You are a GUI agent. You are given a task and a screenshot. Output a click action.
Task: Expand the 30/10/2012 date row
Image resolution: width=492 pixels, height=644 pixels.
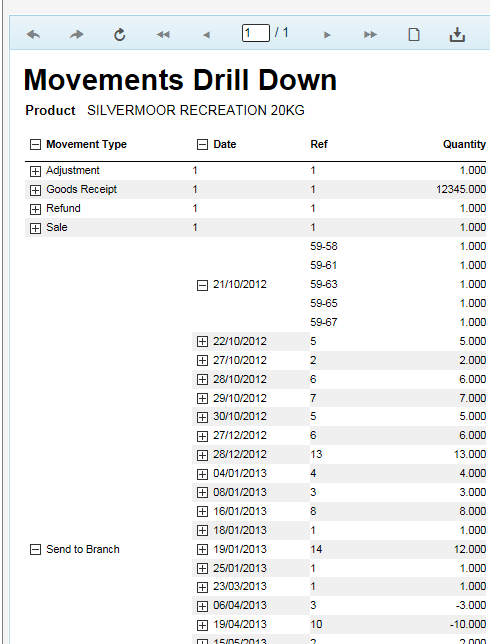pyautogui.click(x=202, y=417)
